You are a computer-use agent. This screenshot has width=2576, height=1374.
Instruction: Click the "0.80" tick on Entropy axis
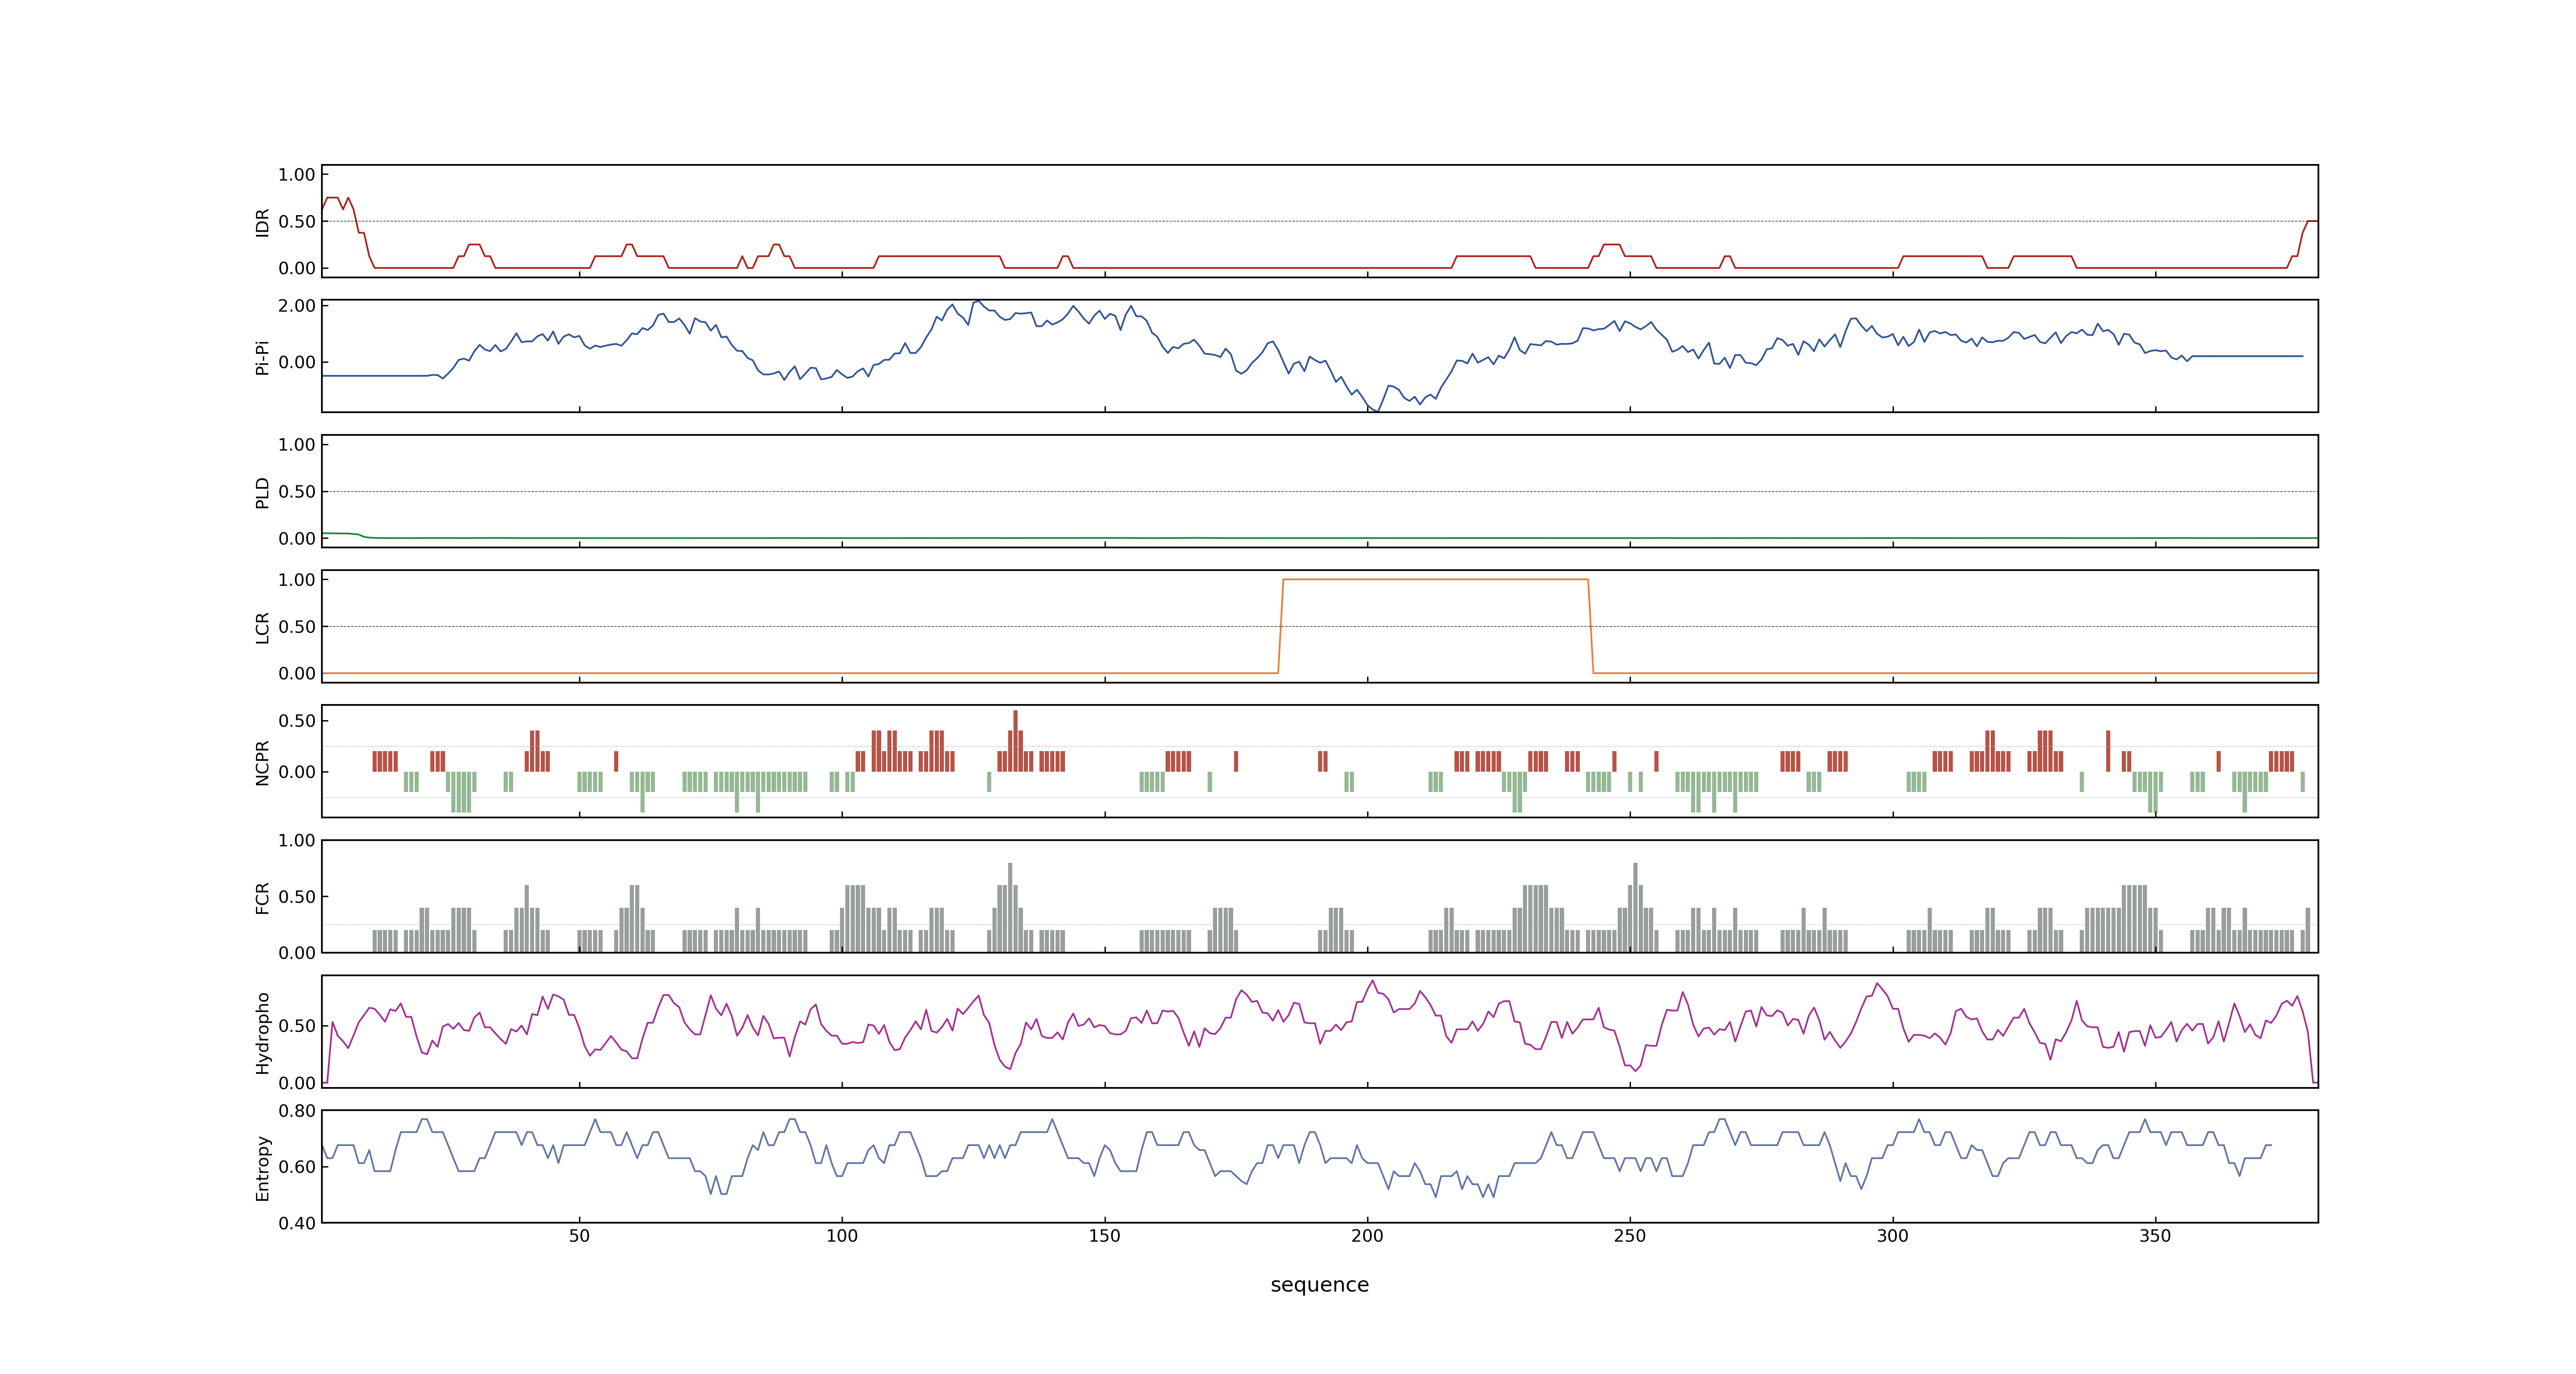[x=296, y=1111]
